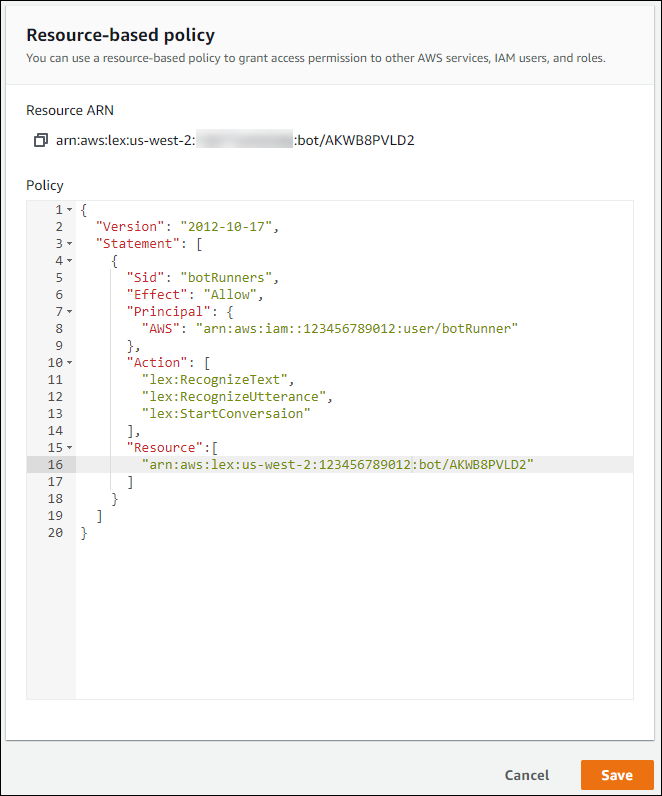
Task: Collapse the Principal block fold arrow
Action: [69, 312]
